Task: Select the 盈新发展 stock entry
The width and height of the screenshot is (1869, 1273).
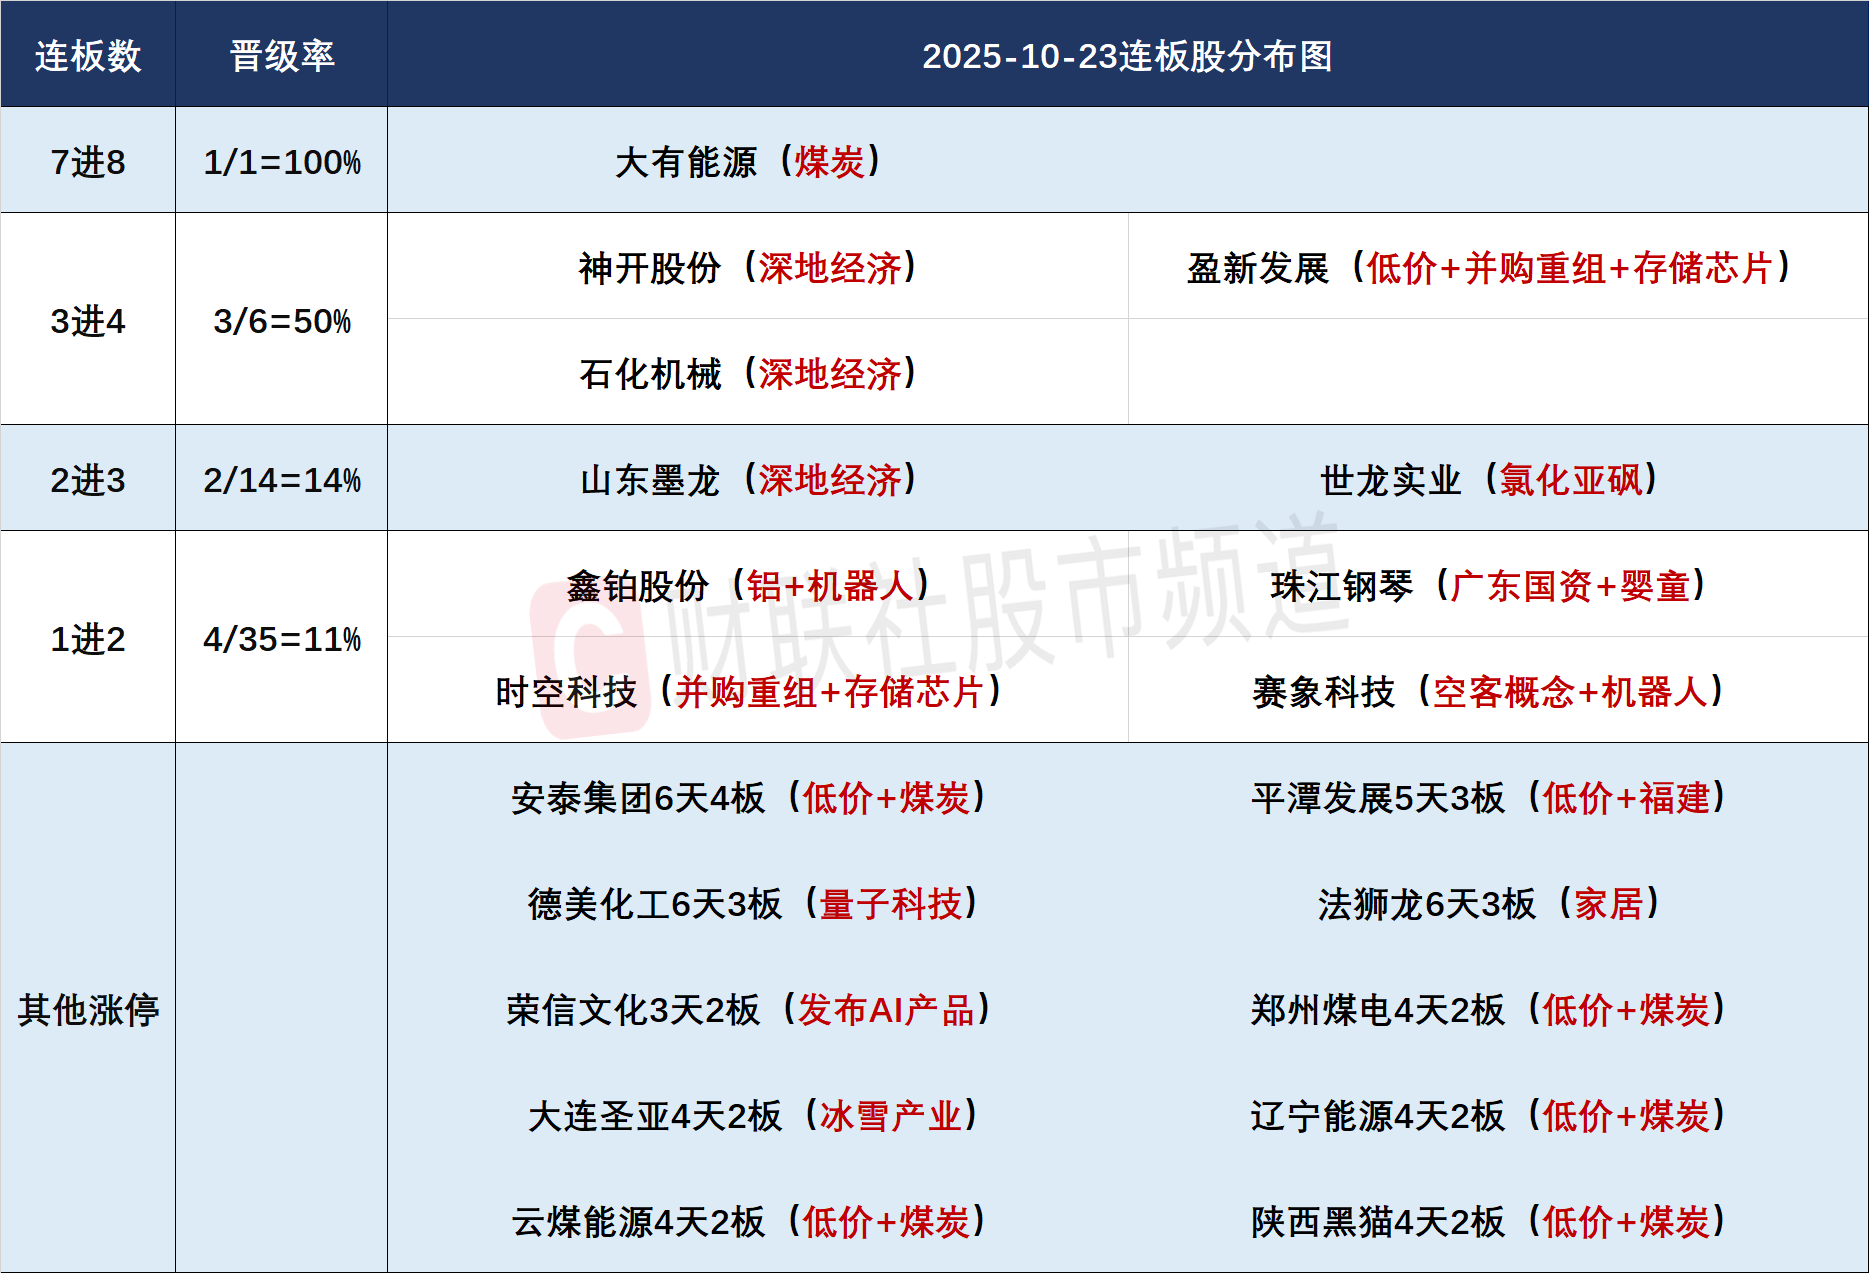Action: [1488, 268]
